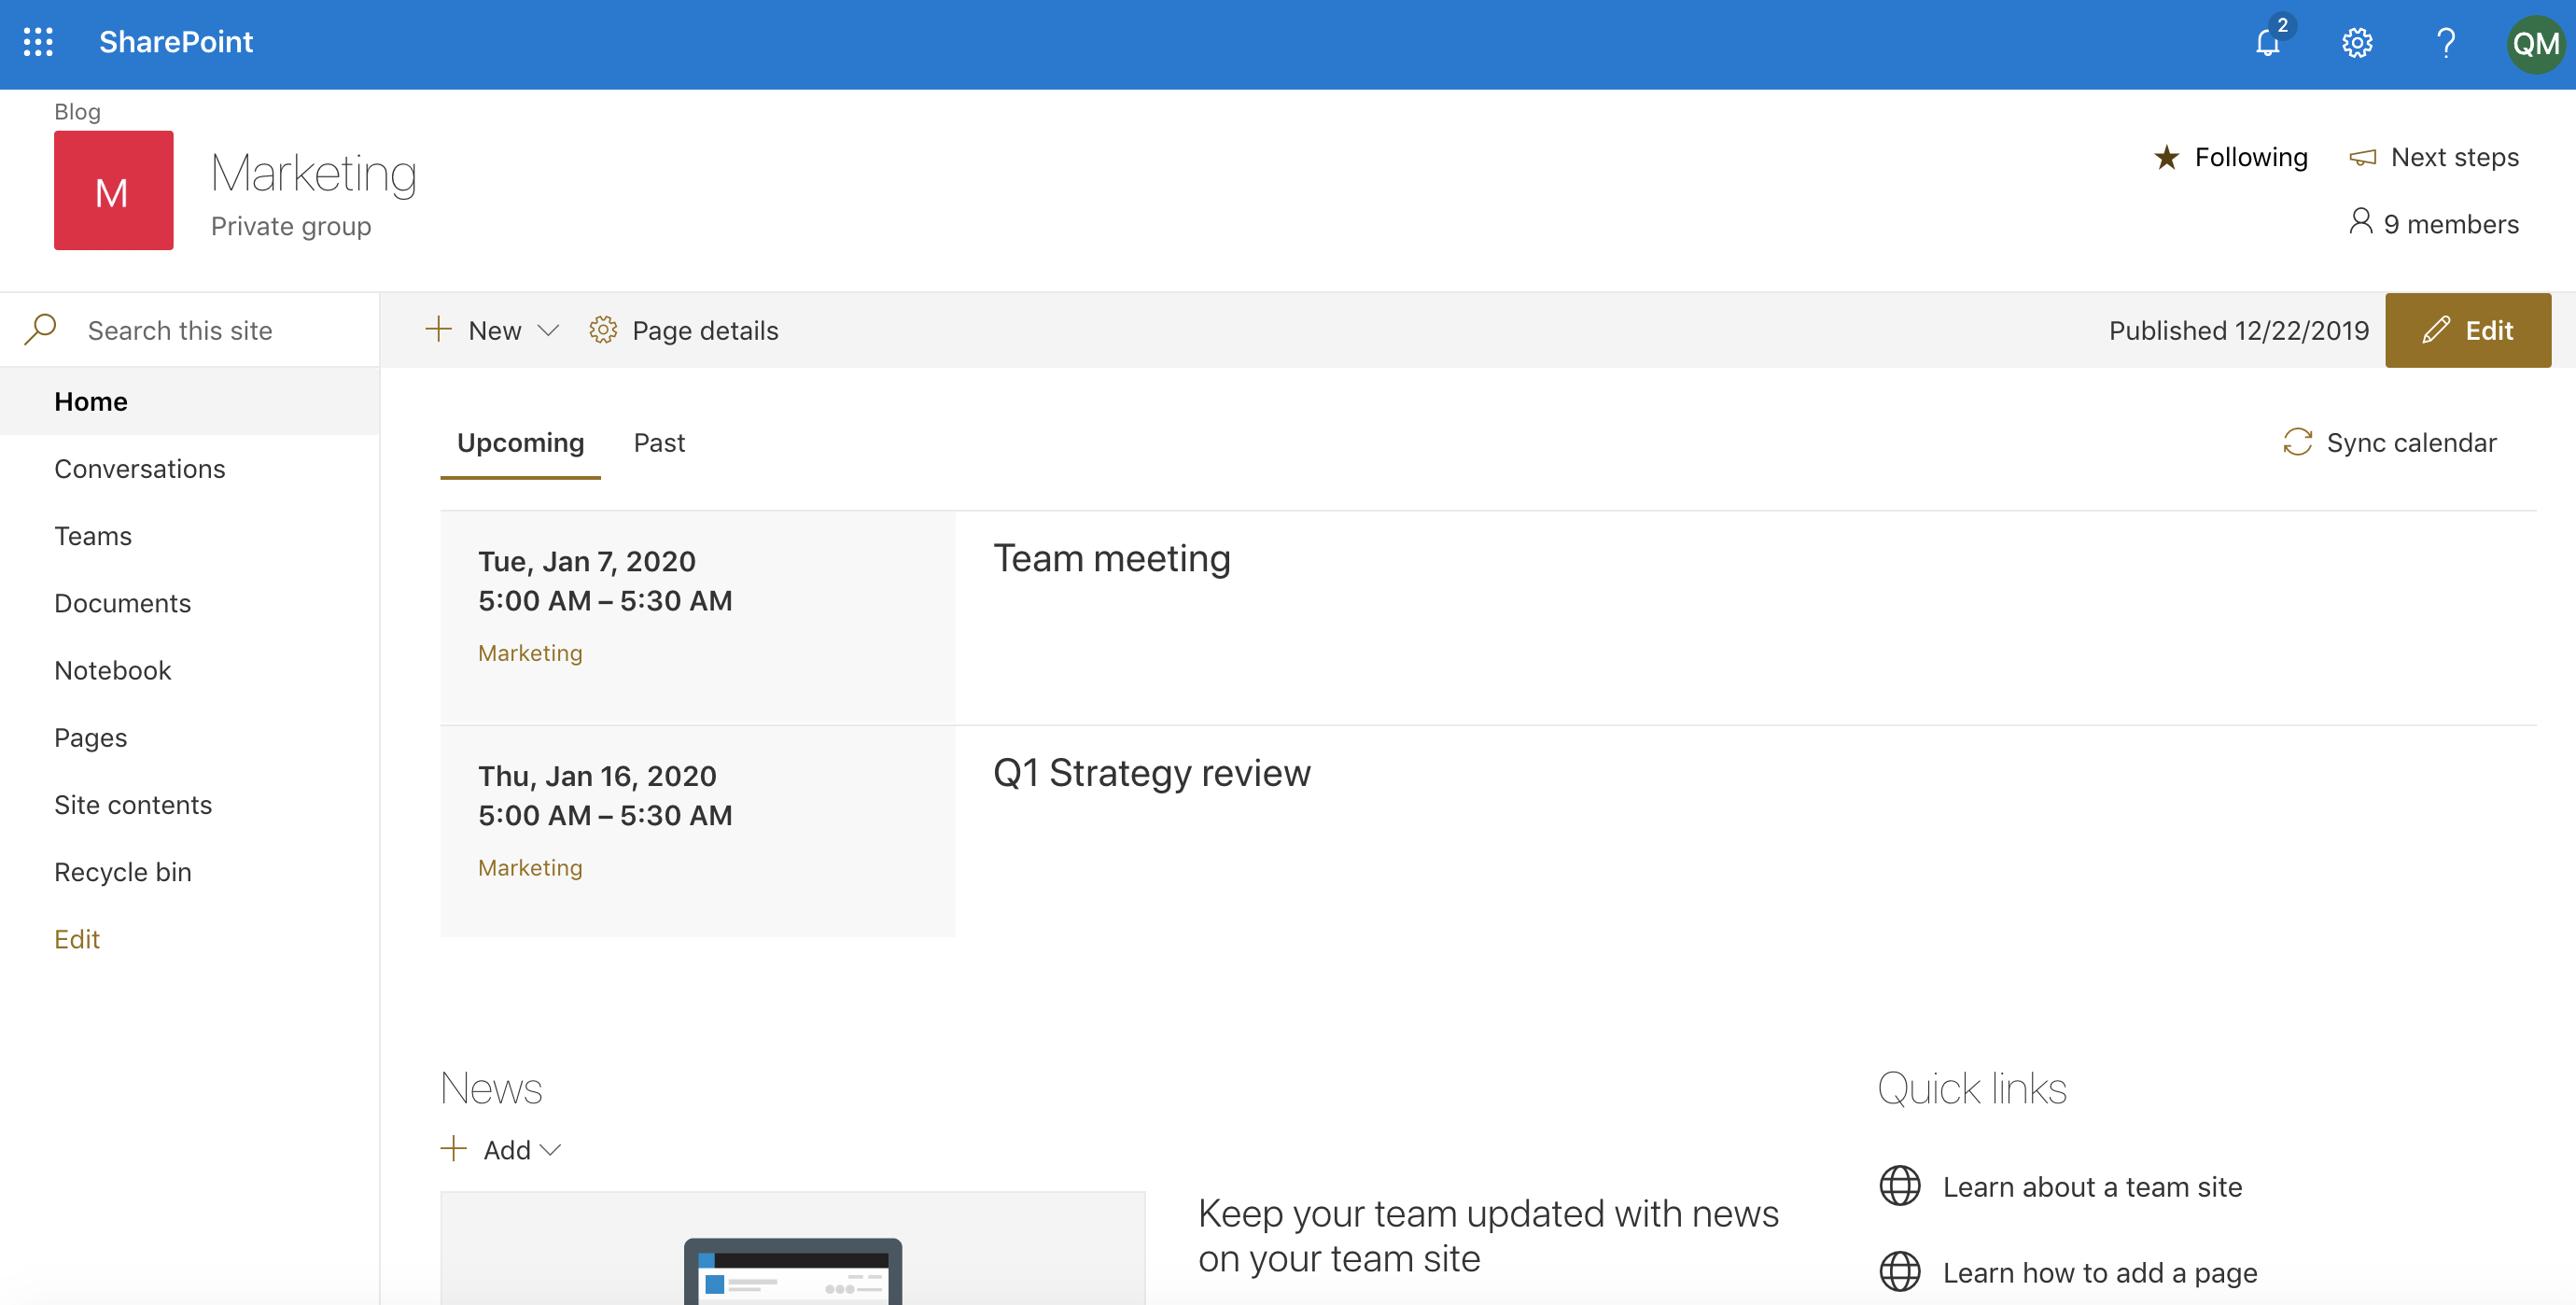Click the search magnifier icon
This screenshot has width=2576, height=1305.
pos(40,329)
